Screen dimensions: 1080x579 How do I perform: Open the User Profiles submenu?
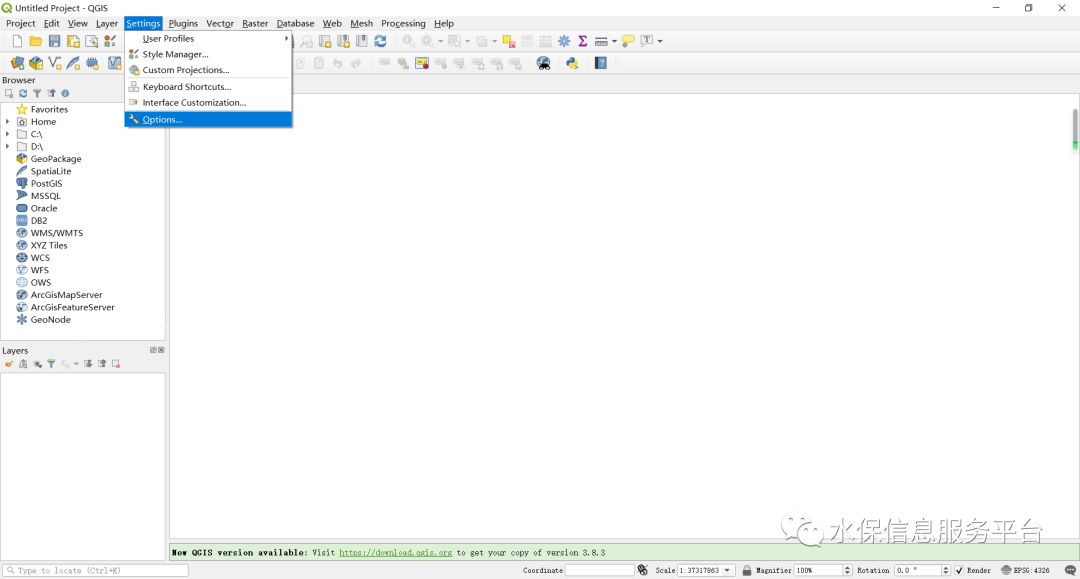coord(208,39)
